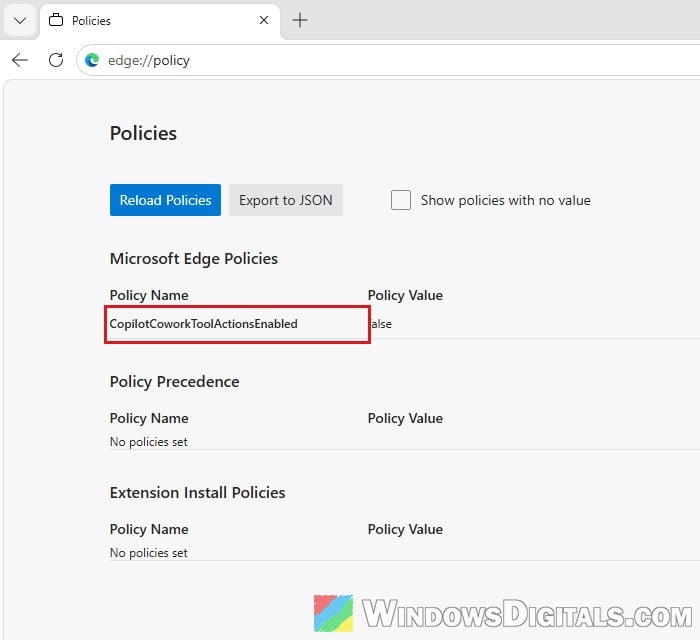Click Policy Value header under Policy Precedence
700x640 pixels.
click(405, 419)
